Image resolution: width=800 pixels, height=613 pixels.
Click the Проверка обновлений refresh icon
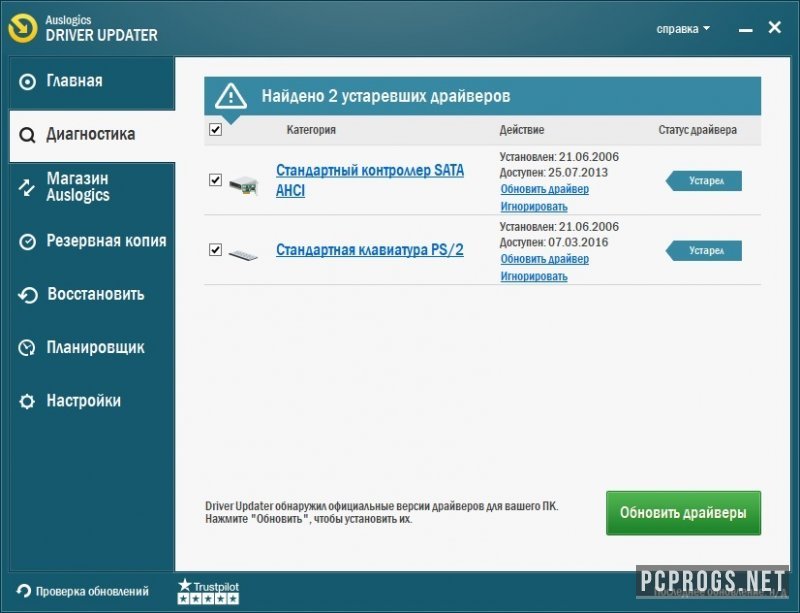[x=23, y=591]
